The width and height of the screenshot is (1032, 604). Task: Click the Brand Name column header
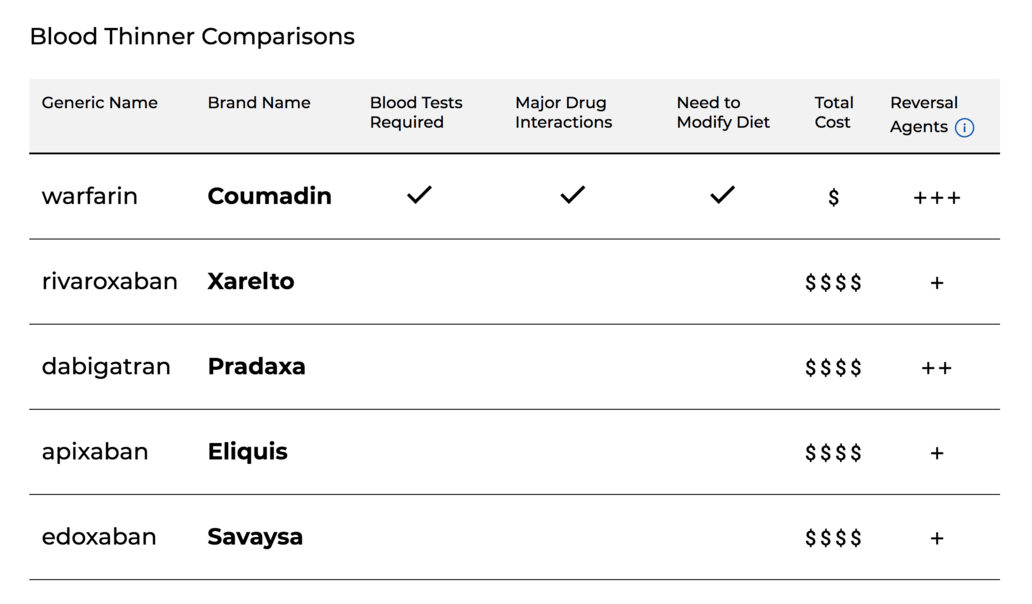(259, 103)
